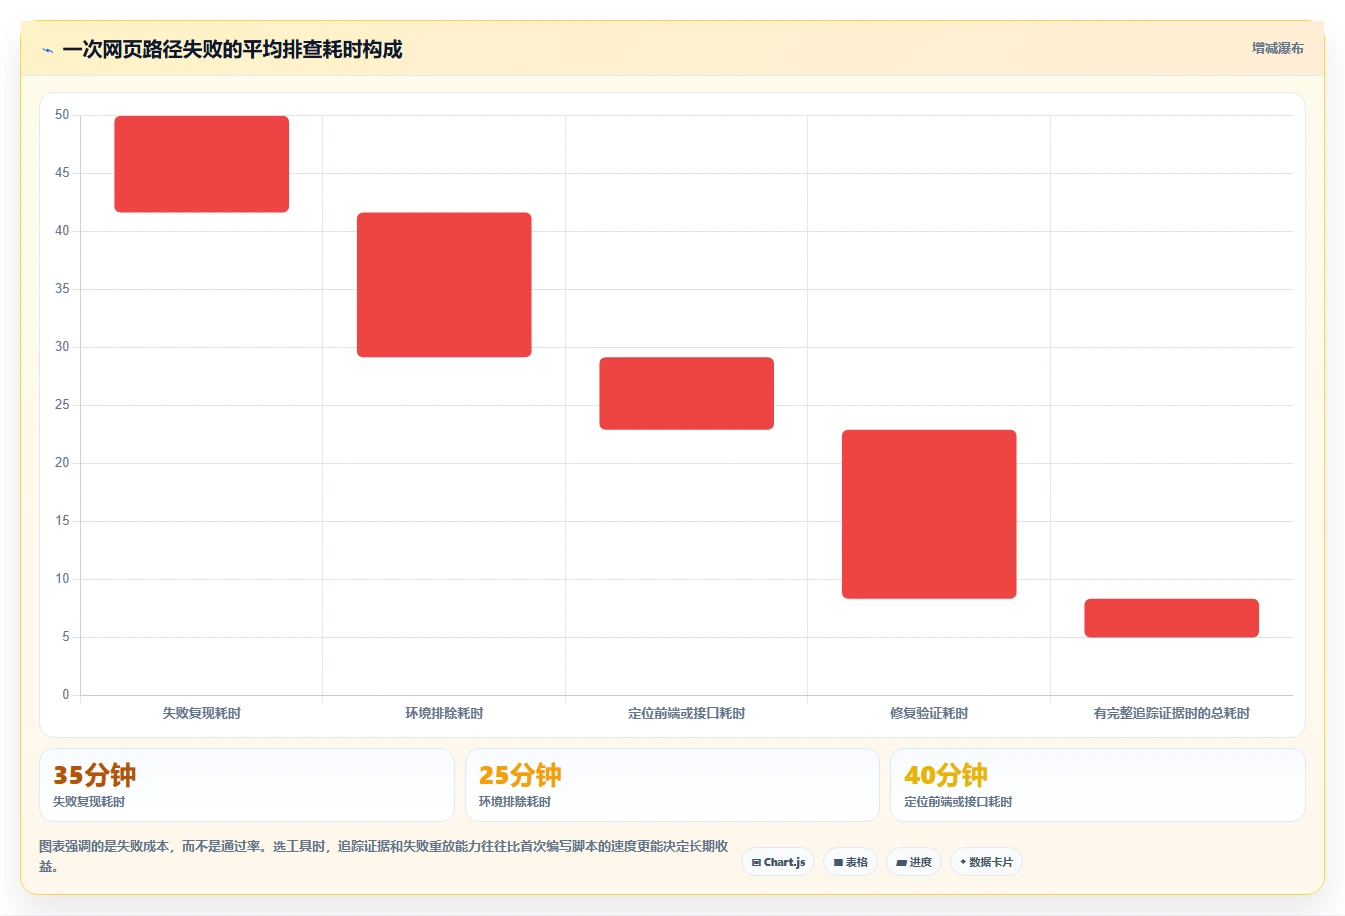Click the lightning icon beside the chart title
Screen dimensions: 1345x916
pos(47,50)
